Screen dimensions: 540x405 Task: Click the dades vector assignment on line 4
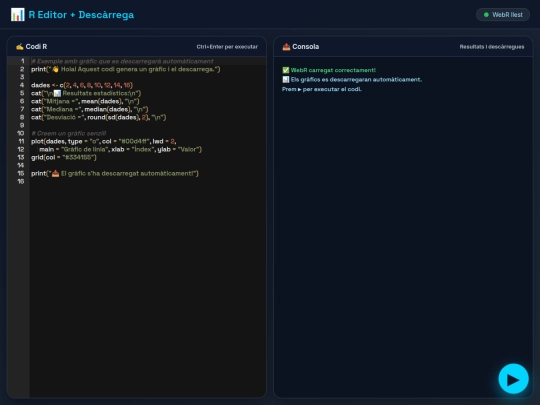82,85
